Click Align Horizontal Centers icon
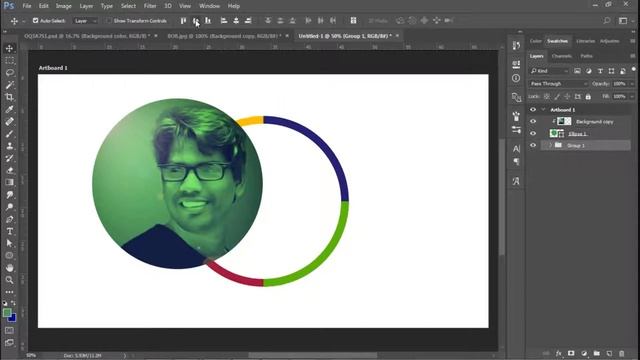The image size is (640, 360). tap(236, 20)
